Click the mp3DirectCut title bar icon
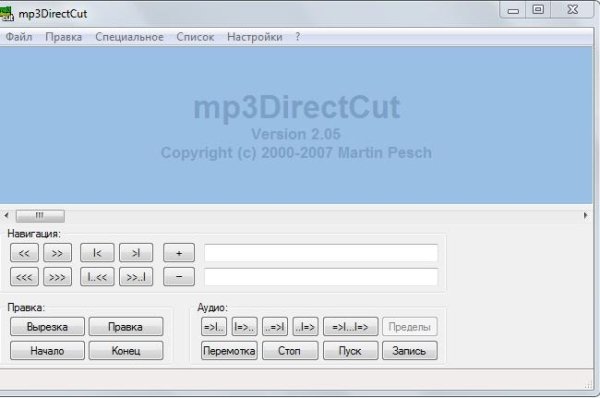 coord(7,14)
